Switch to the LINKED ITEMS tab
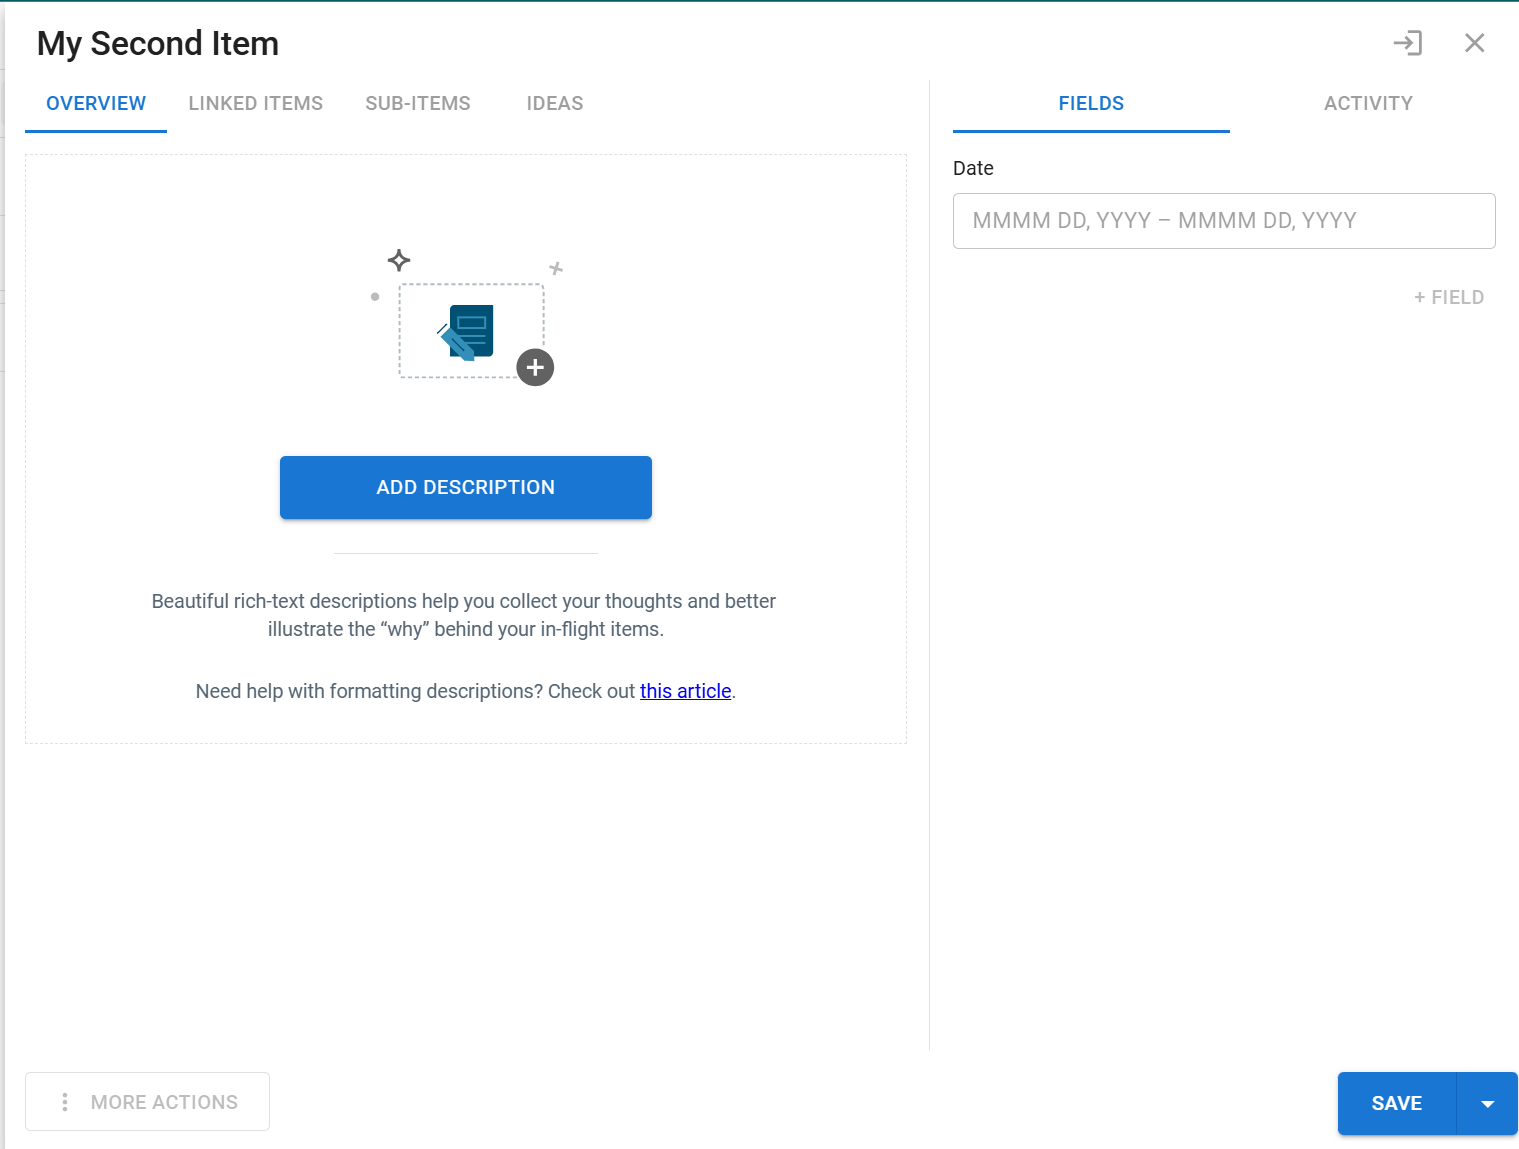The width and height of the screenshot is (1519, 1149). tap(256, 103)
